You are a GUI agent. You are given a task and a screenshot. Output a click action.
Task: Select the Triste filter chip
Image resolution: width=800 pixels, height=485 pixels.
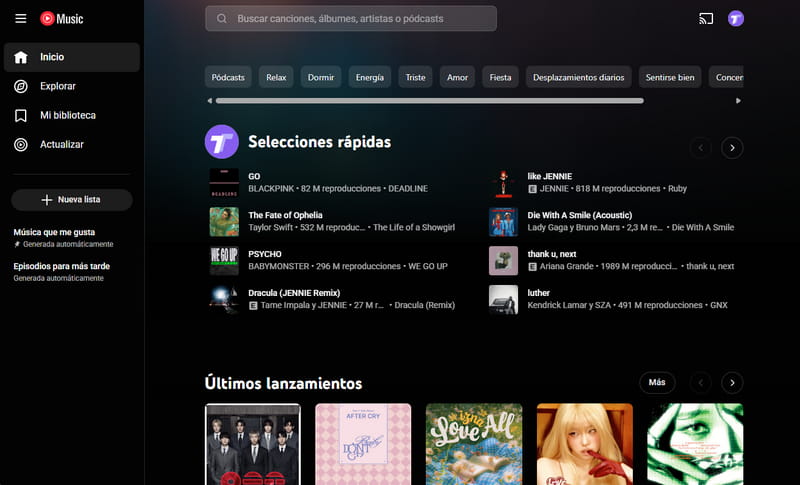point(415,77)
